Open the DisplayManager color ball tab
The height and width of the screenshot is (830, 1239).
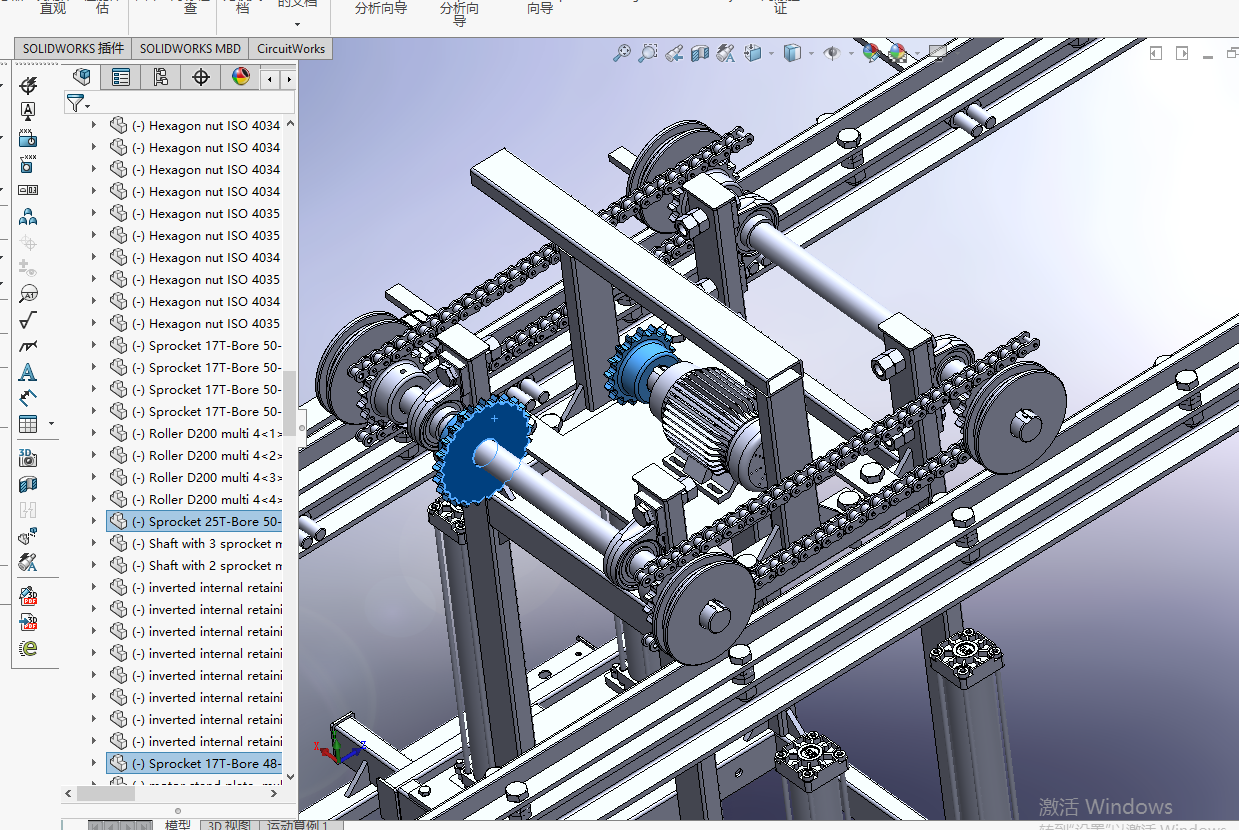240,77
